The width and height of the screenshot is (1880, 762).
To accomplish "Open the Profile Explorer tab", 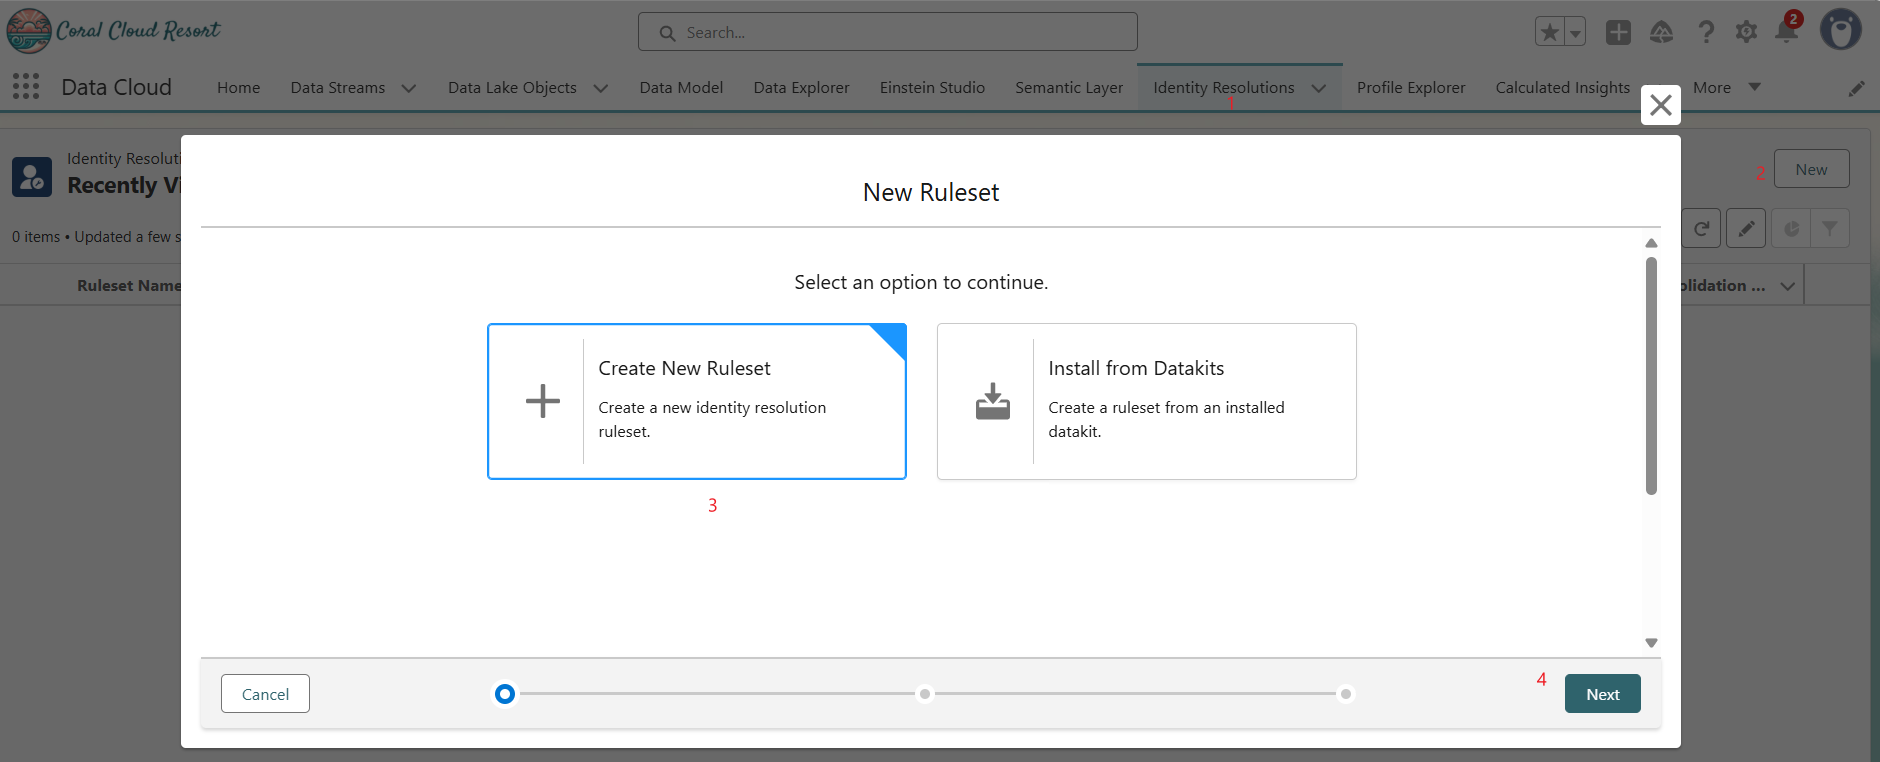I will [1411, 87].
